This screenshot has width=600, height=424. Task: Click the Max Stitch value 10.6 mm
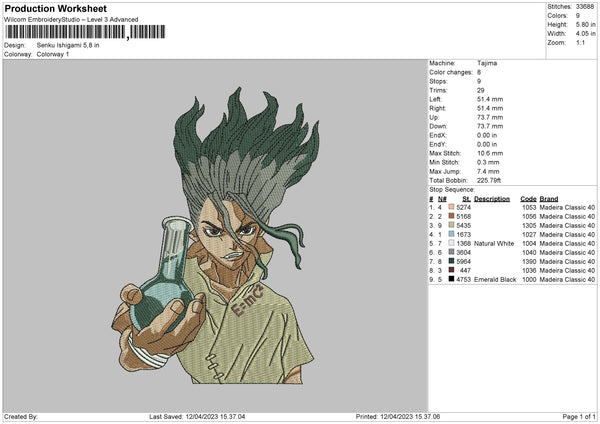tap(490, 153)
